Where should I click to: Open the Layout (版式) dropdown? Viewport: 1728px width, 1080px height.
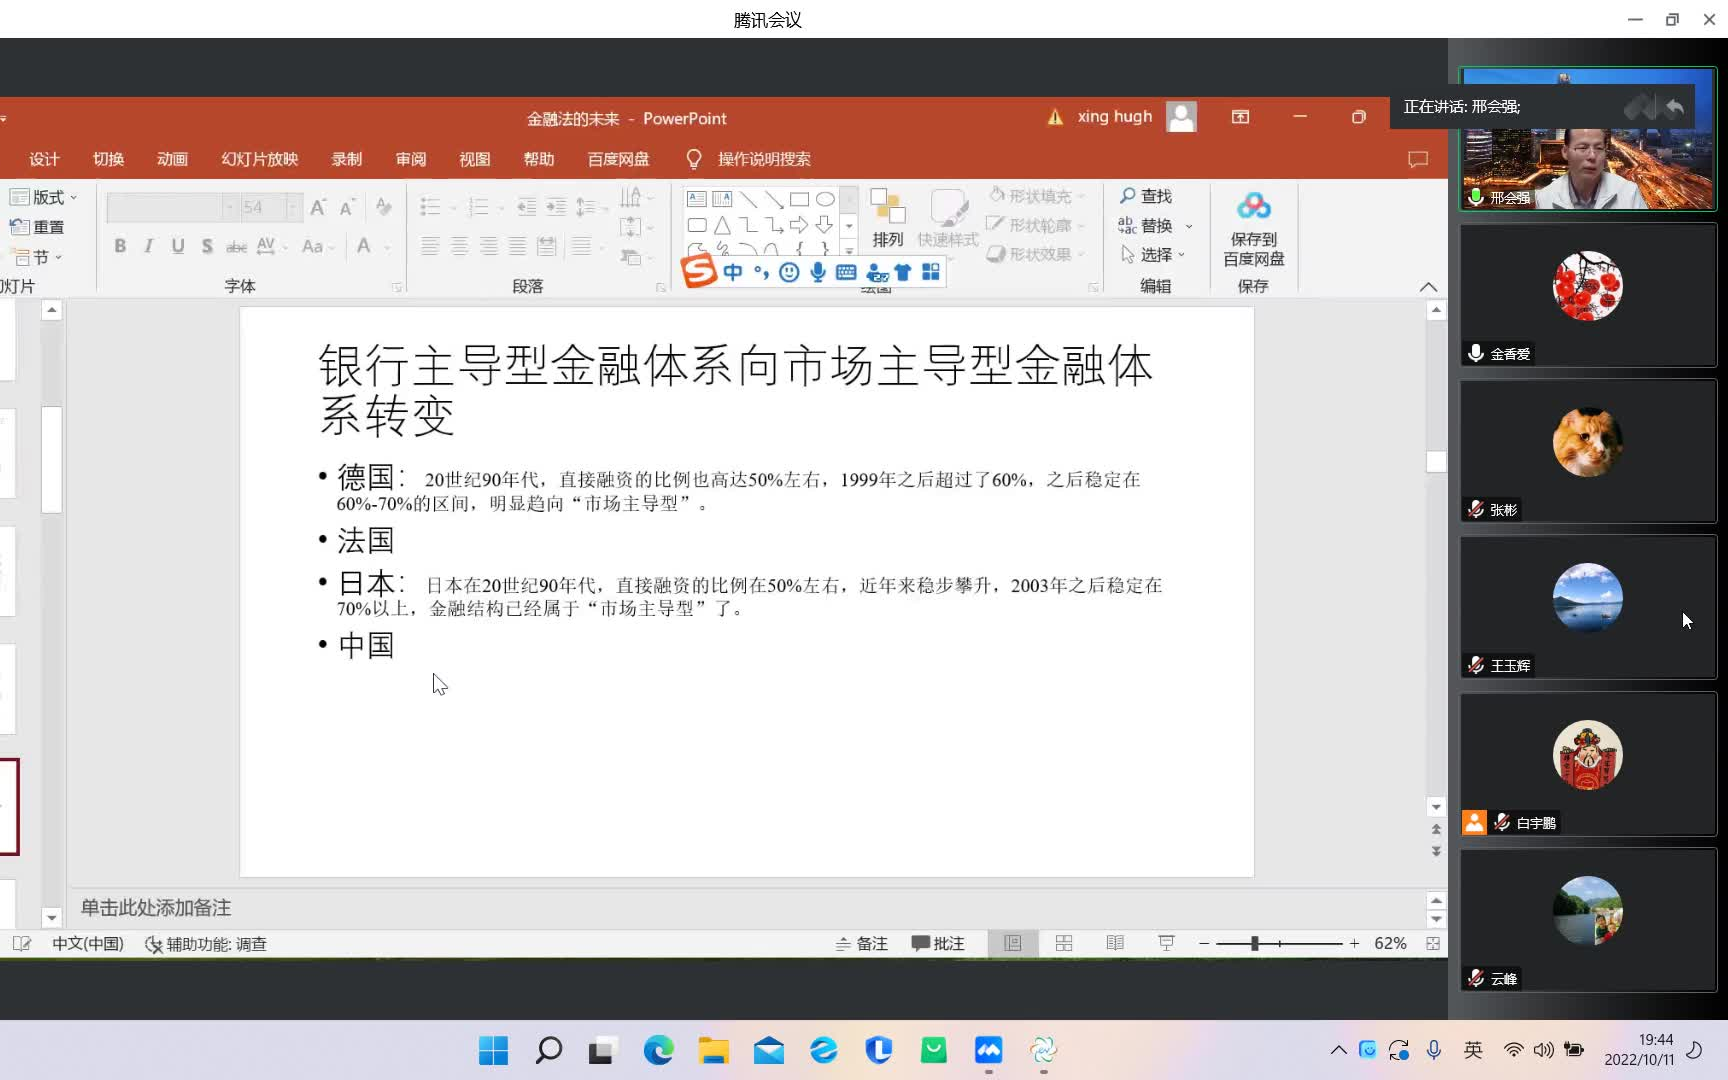point(43,197)
